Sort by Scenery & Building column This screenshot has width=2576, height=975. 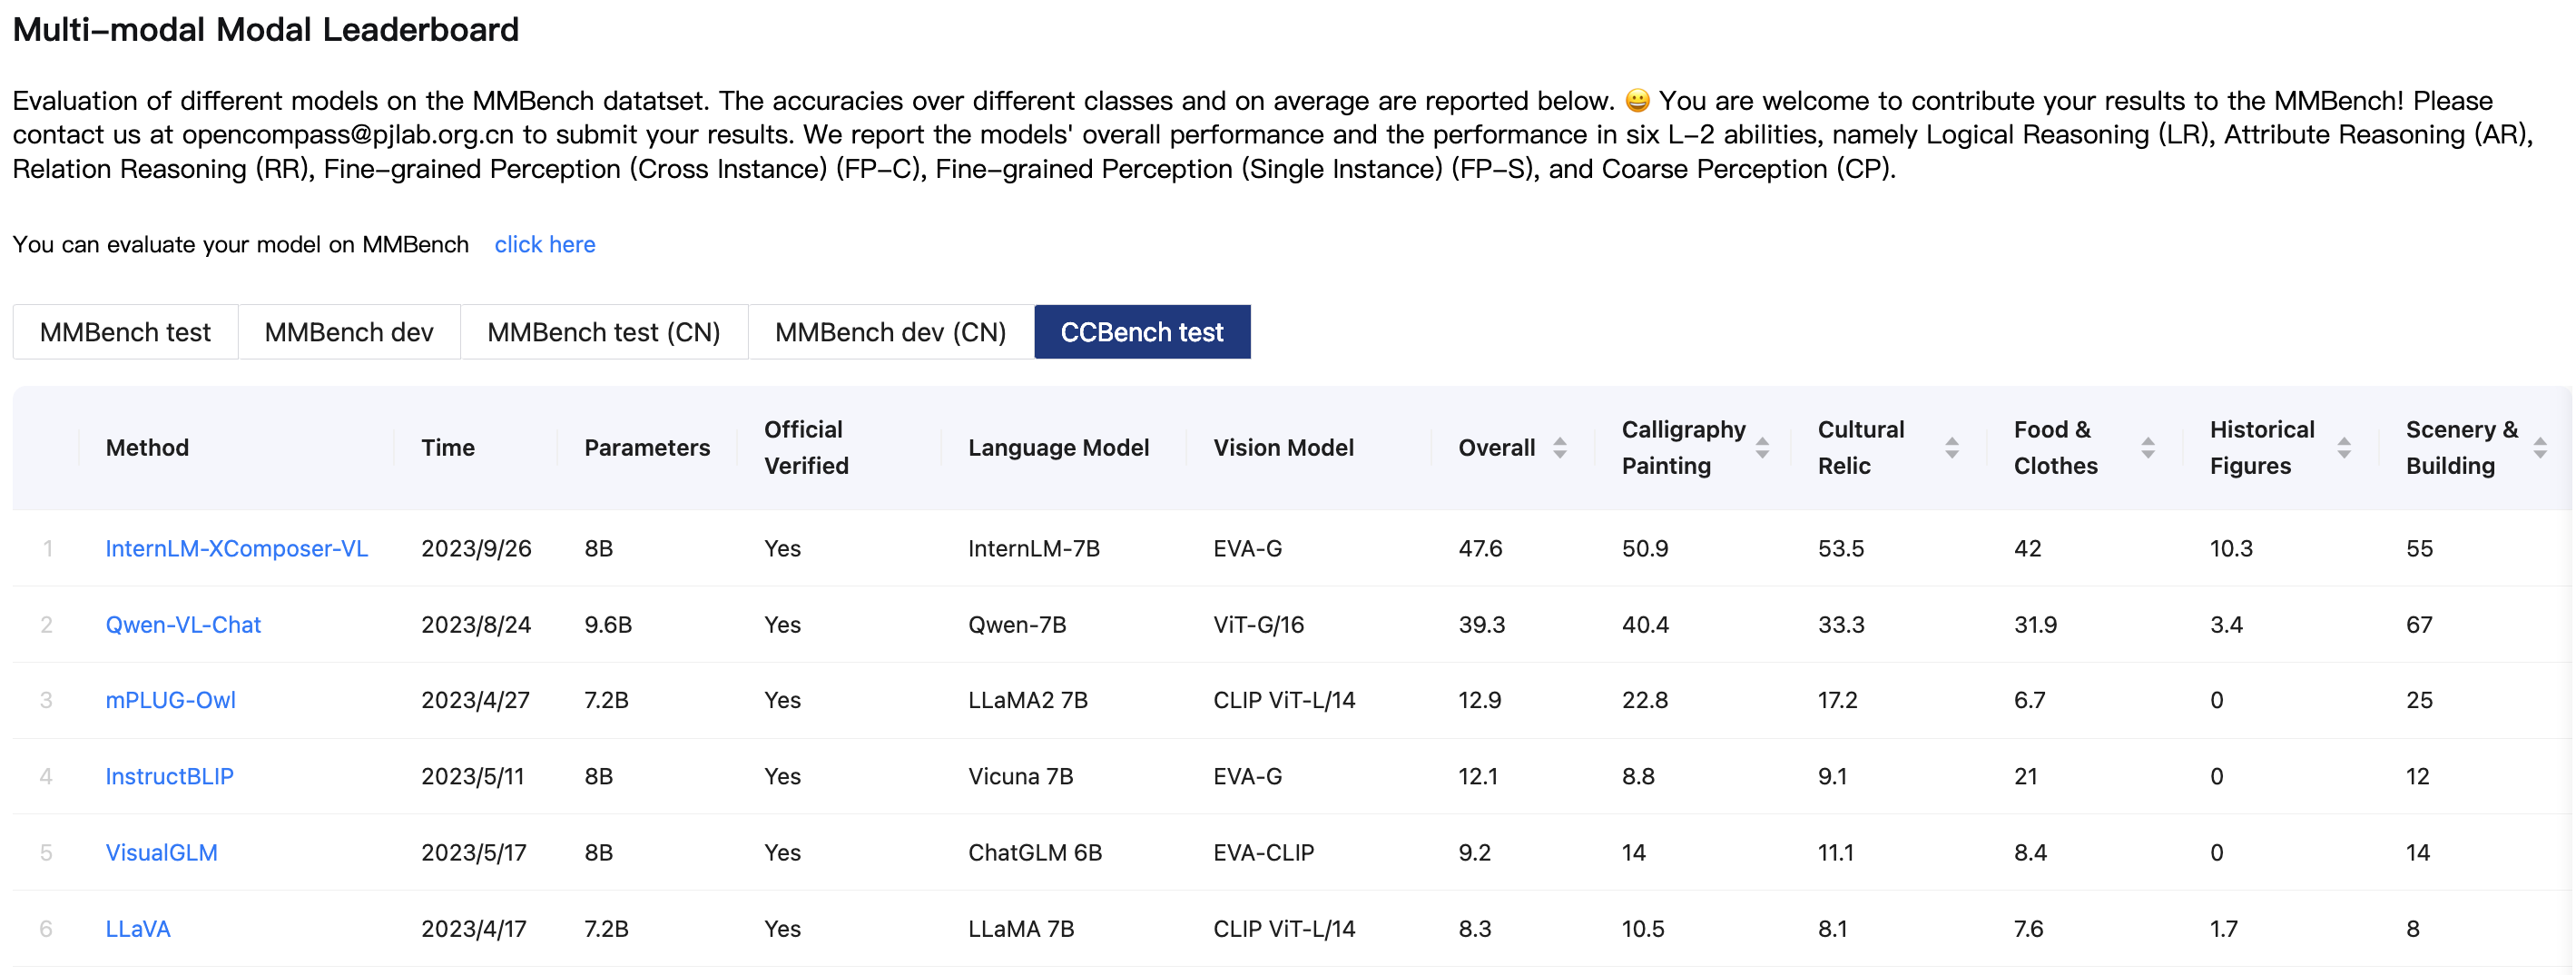coord(2539,448)
